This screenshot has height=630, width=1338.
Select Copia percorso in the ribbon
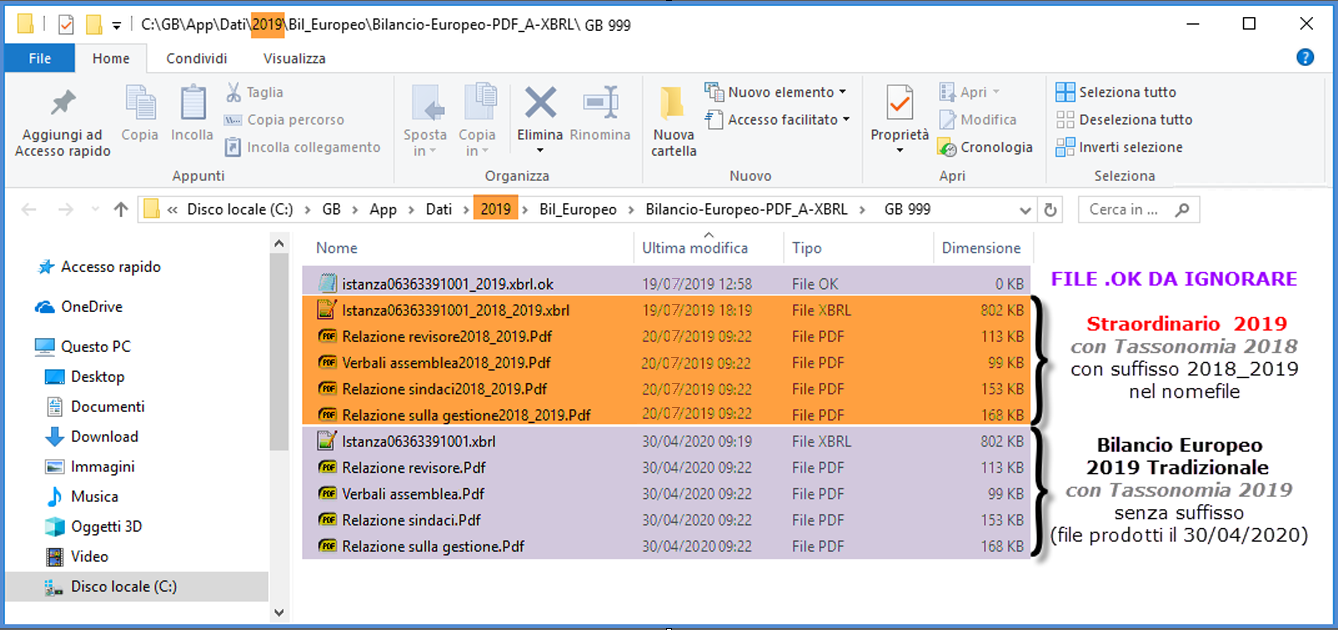click(284, 120)
